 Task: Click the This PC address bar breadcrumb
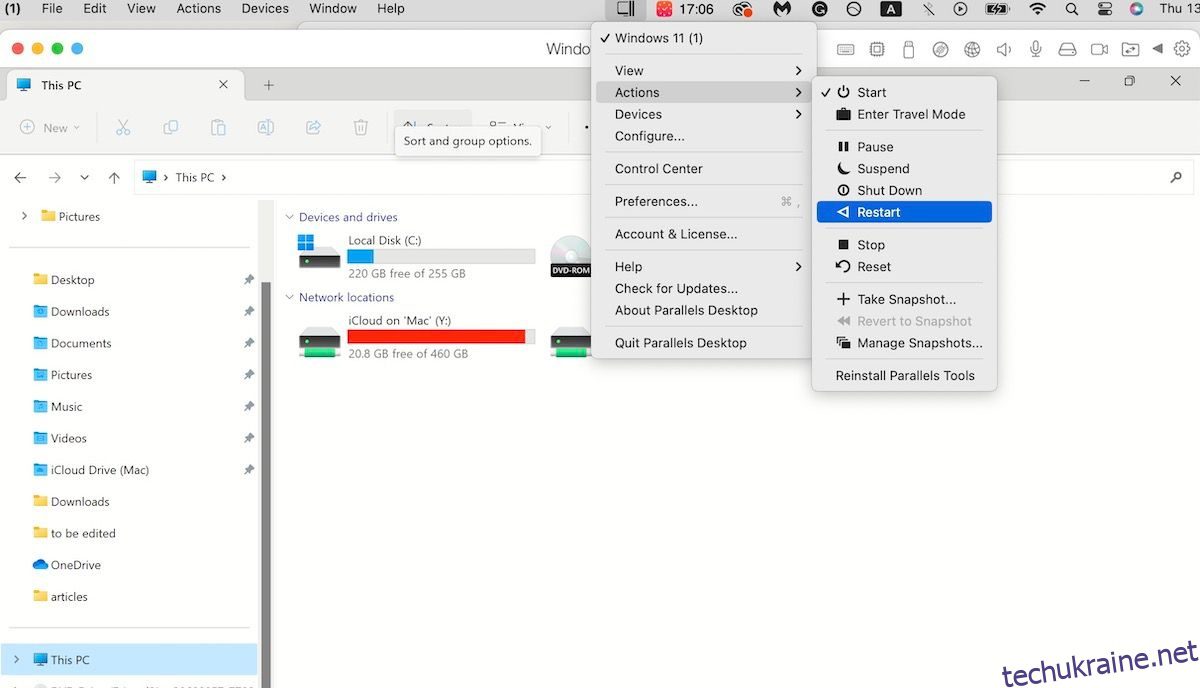coord(194,177)
